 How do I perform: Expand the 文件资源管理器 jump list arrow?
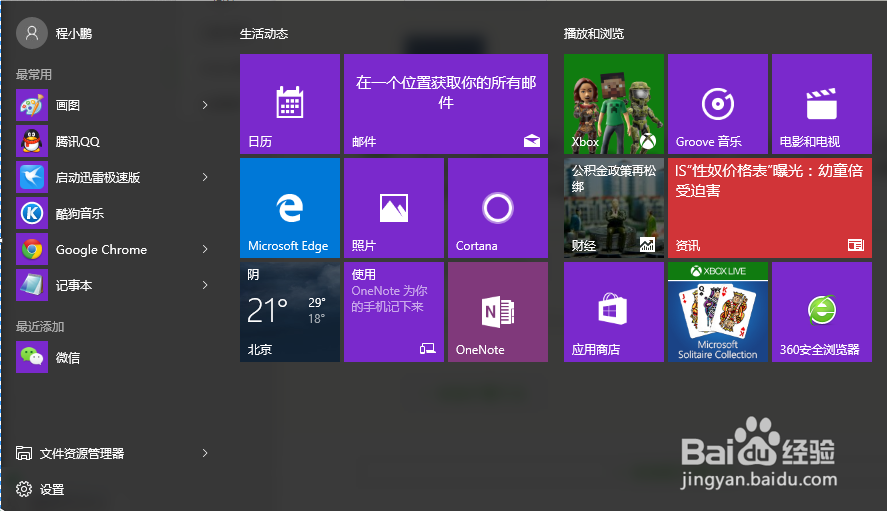click(205, 453)
